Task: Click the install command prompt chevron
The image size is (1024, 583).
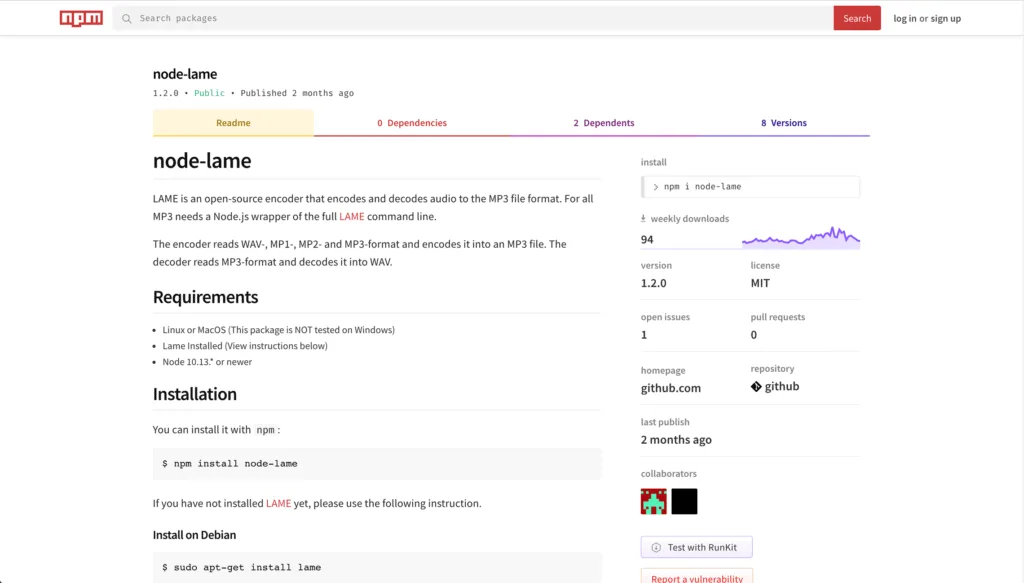Action: 656,187
